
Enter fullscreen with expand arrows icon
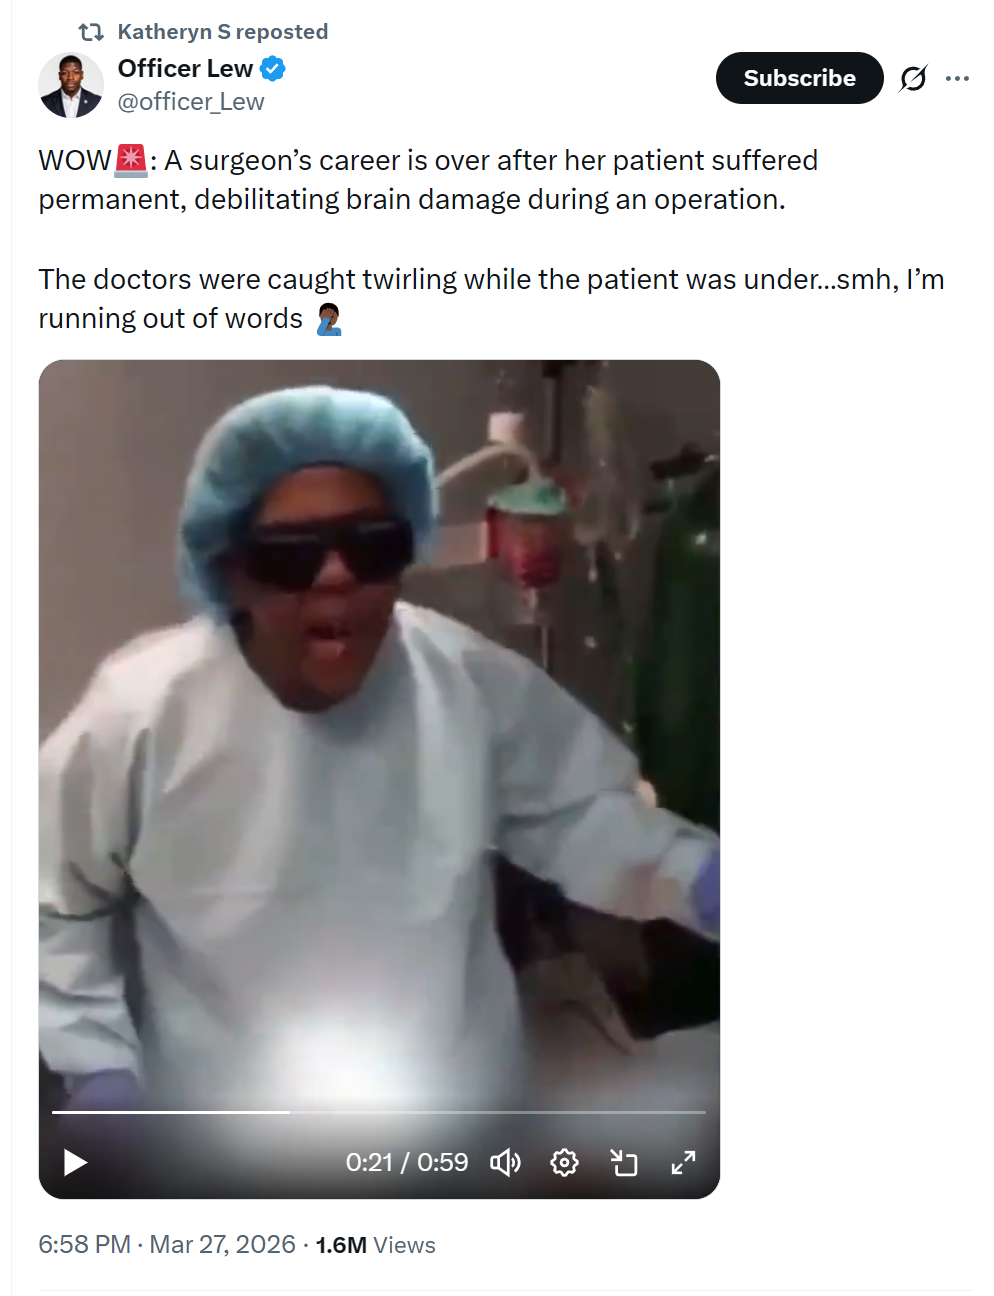683,1162
